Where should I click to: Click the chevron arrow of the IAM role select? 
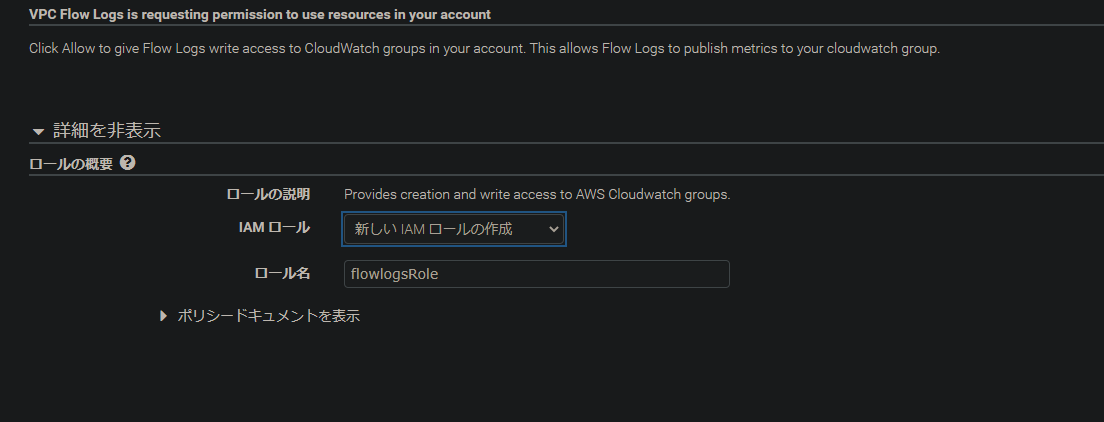click(553, 229)
